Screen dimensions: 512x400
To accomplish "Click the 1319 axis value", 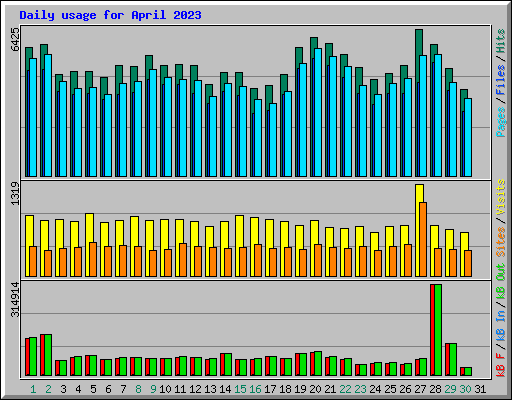I will tap(15, 193).
